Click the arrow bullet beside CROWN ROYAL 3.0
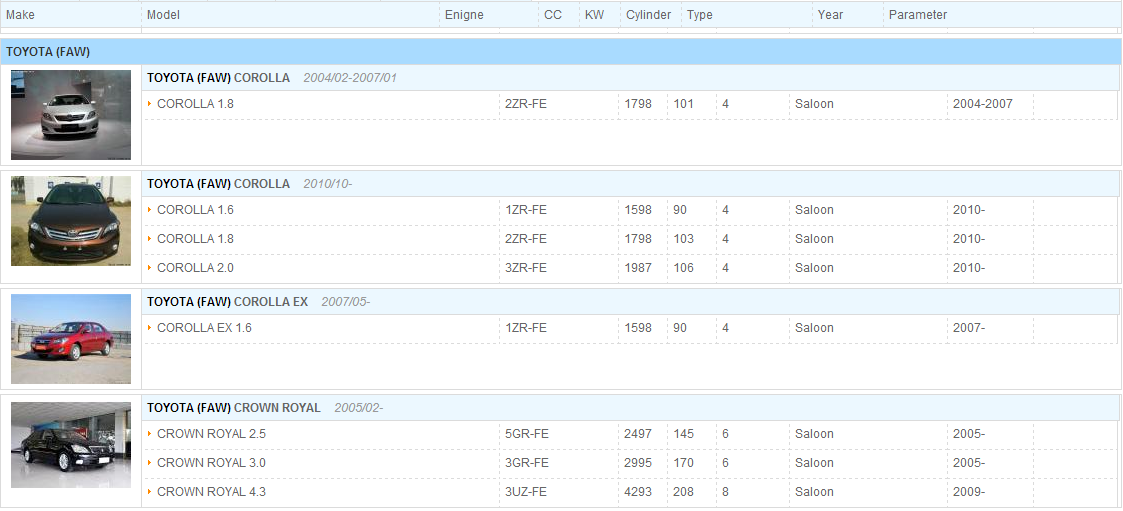The width and height of the screenshot is (1123, 511). (150, 463)
